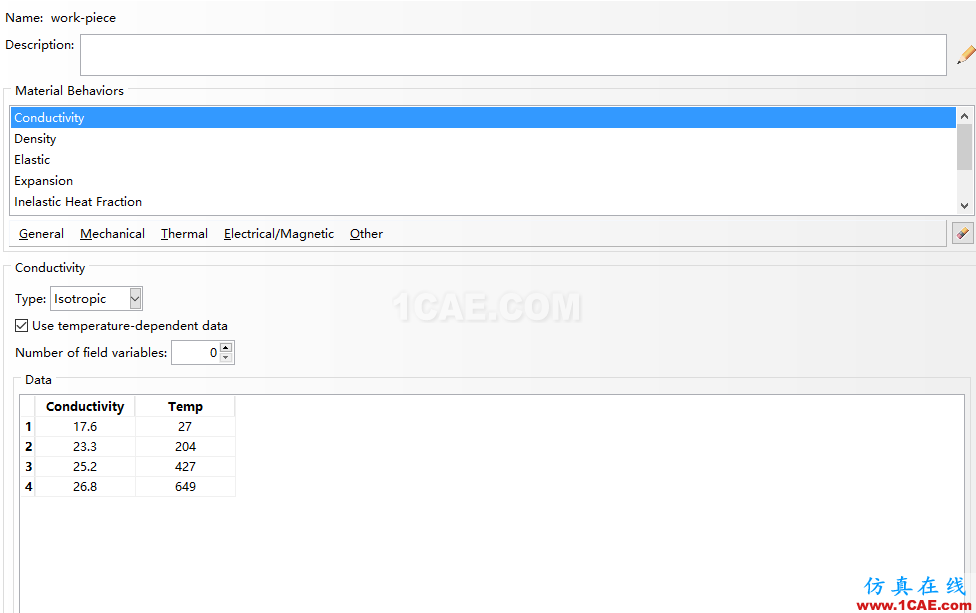The image size is (976, 613).
Task: Select Inelastic Heat Fraction behavior
Action: click(483, 202)
